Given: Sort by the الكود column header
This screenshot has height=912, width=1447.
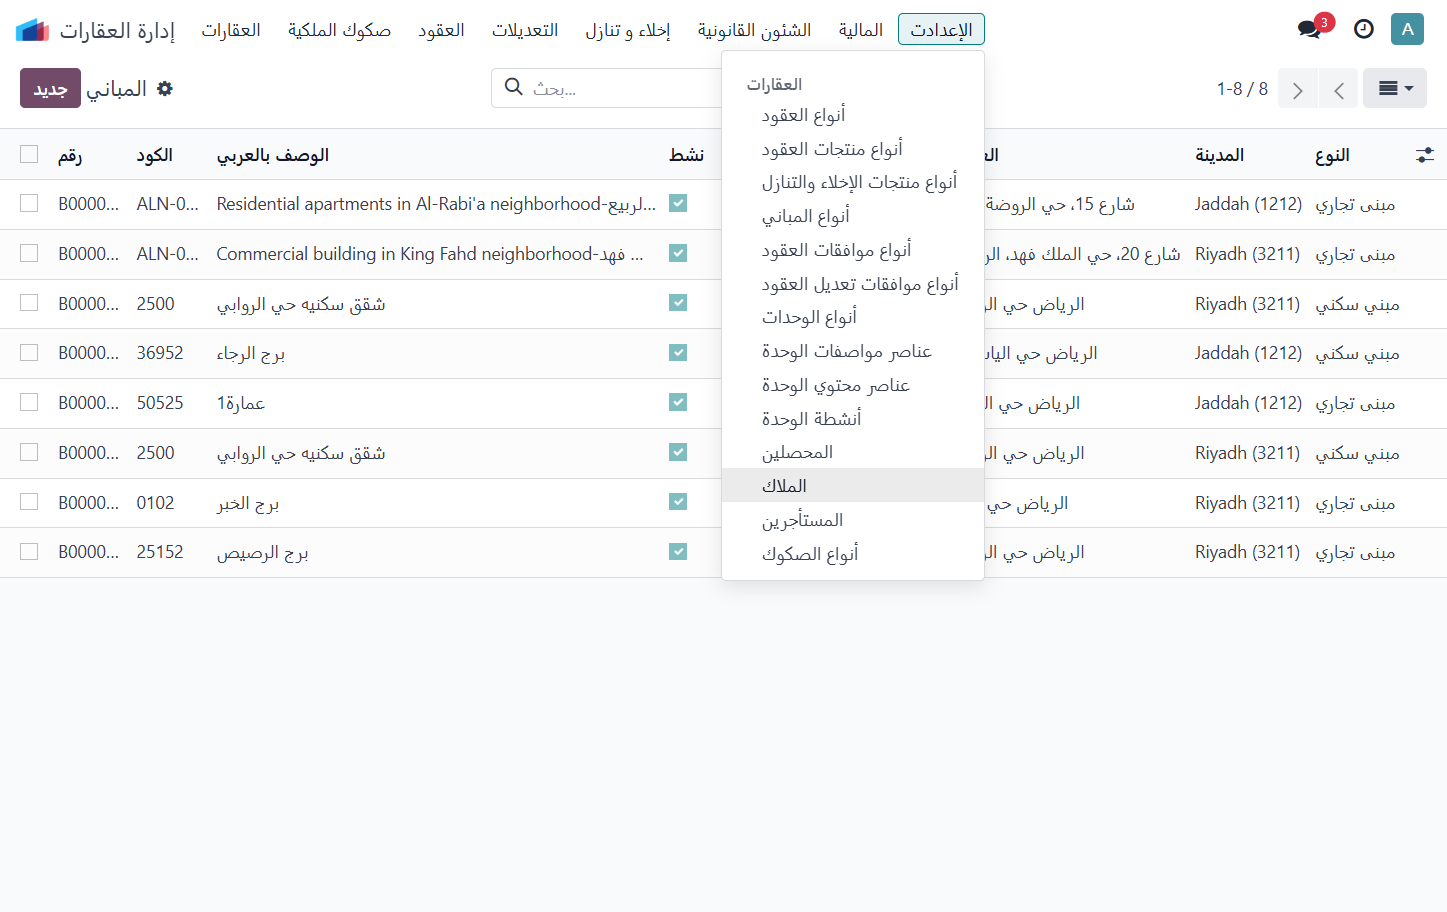Looking at the screenshot, I should [x=155, y=155].
